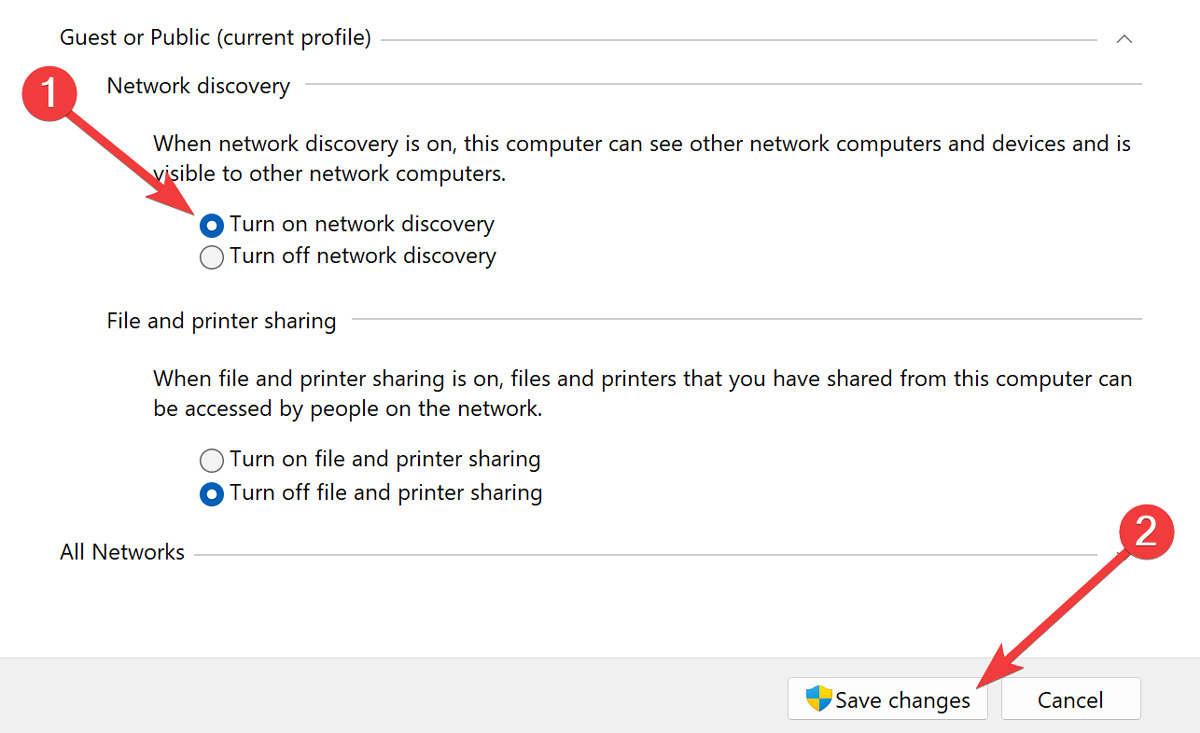Select the Turn on network discovery radio button
Image resolution: width=1200 pixels, height=733 pixels.
coord(211,225)
